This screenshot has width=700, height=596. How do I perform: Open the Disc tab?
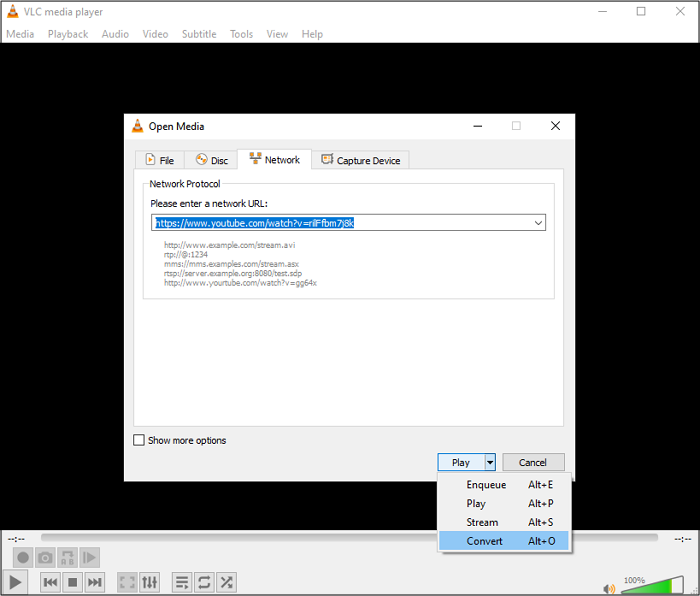coord(211,160)
